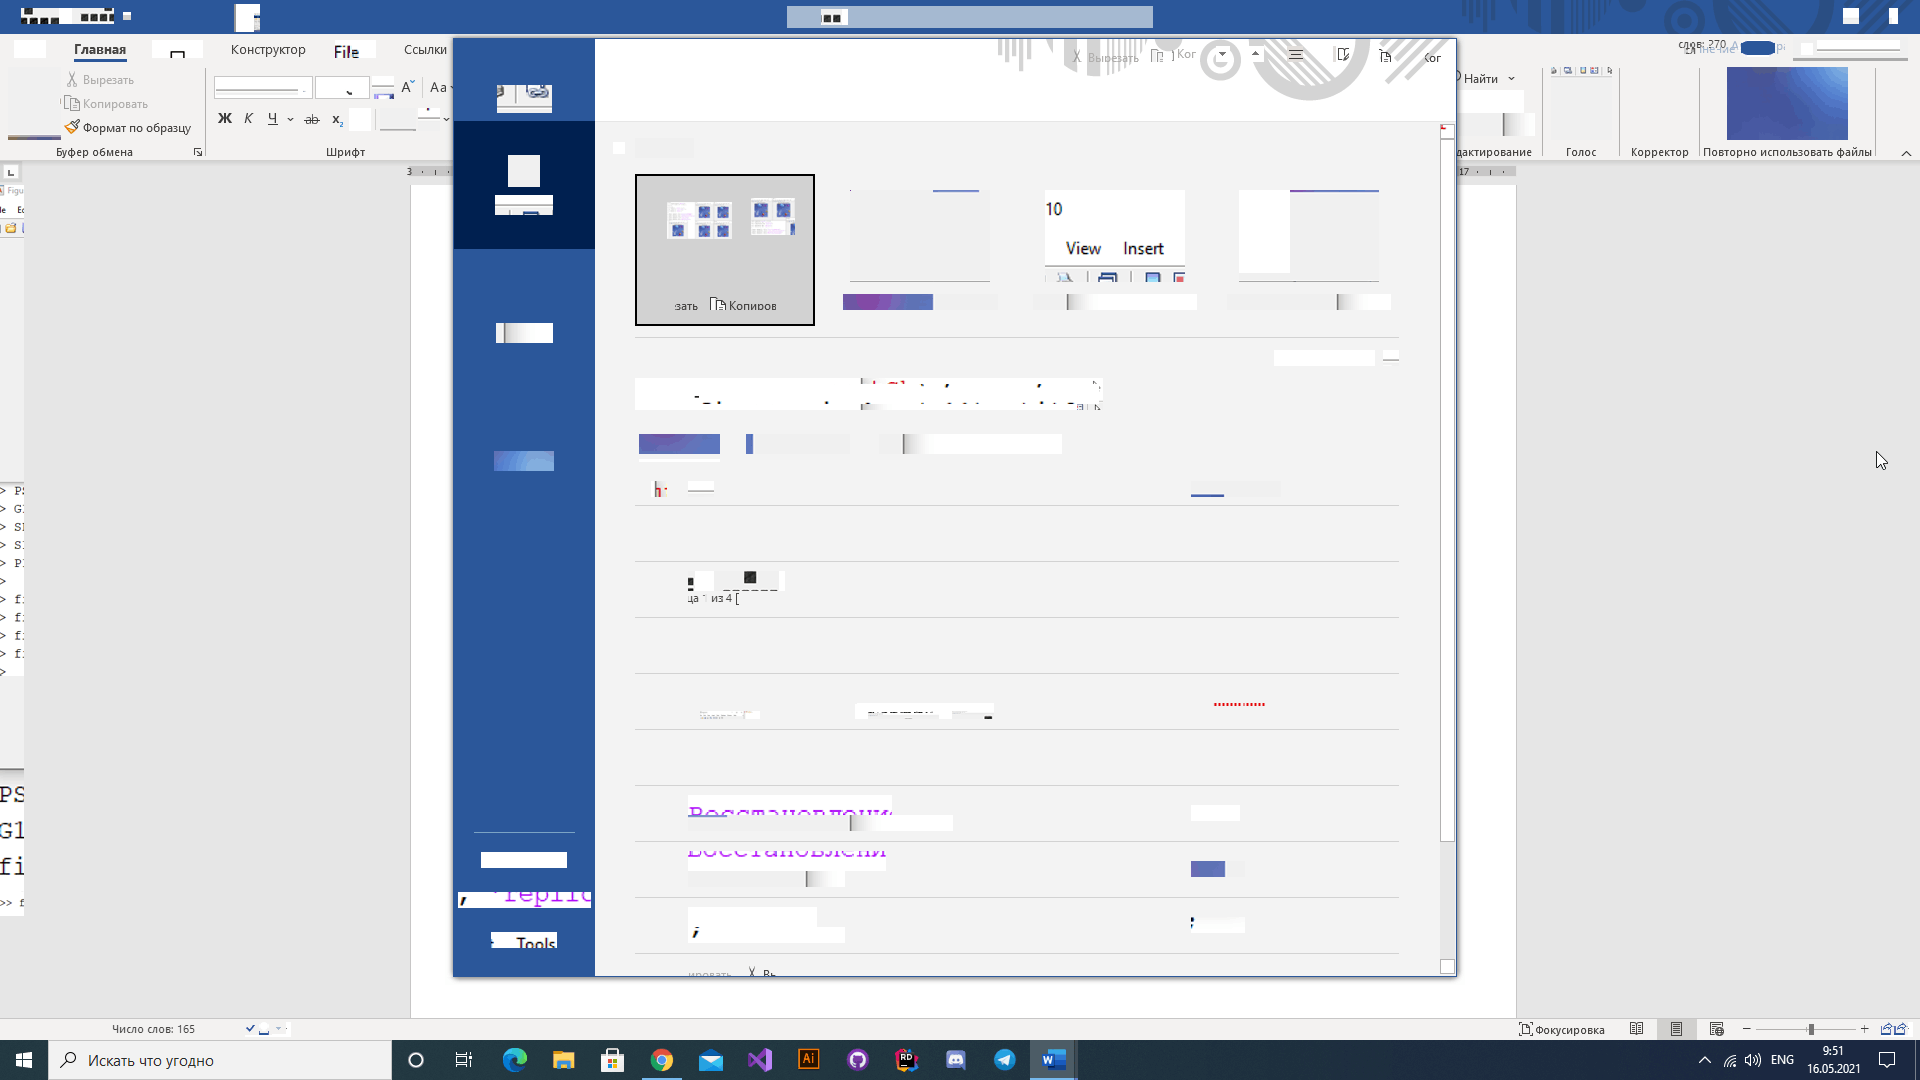Open the Clipboard (Буфер обмена) dialog launcher
Screen dimensions: 1920x1080
198,152
